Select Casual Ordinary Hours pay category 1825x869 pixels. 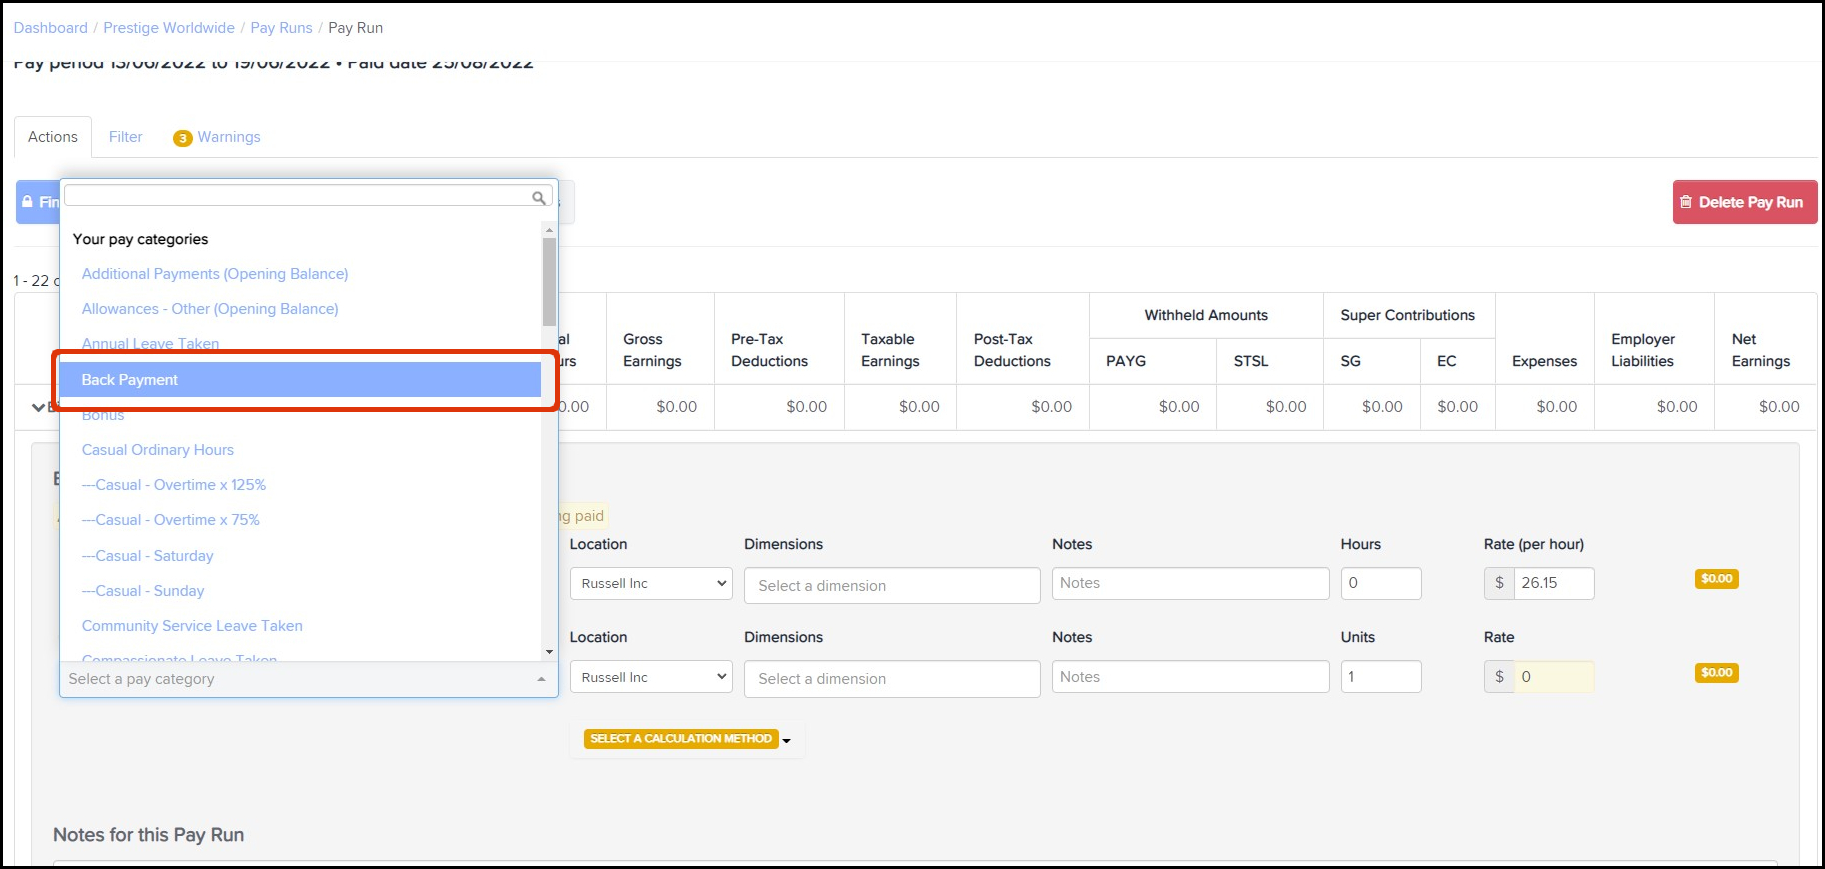click(x=158, y=450)
